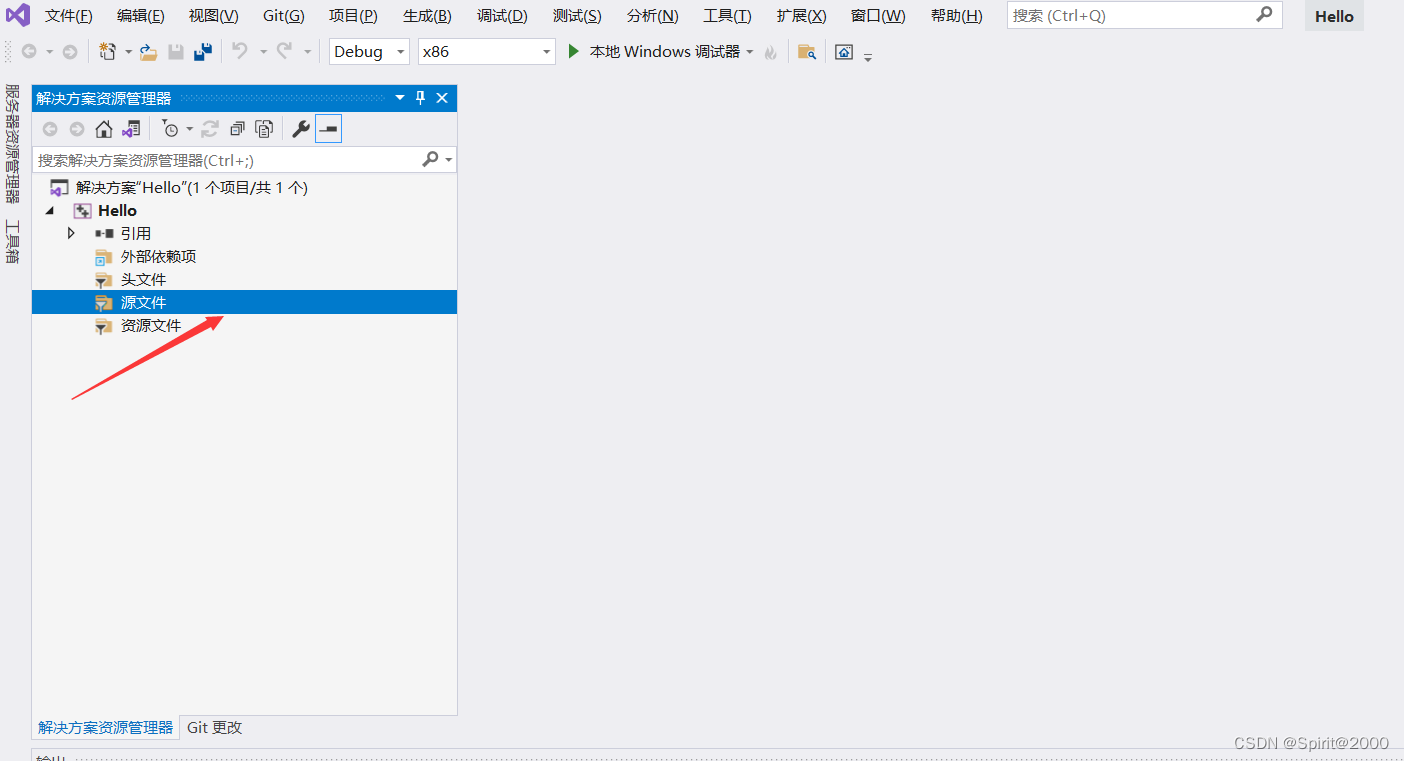Toggle auto-hide pin on Solution Explorer
The height and width of the screenshot is (761, 1404).
pyautogui.click(x=420, y=98)
